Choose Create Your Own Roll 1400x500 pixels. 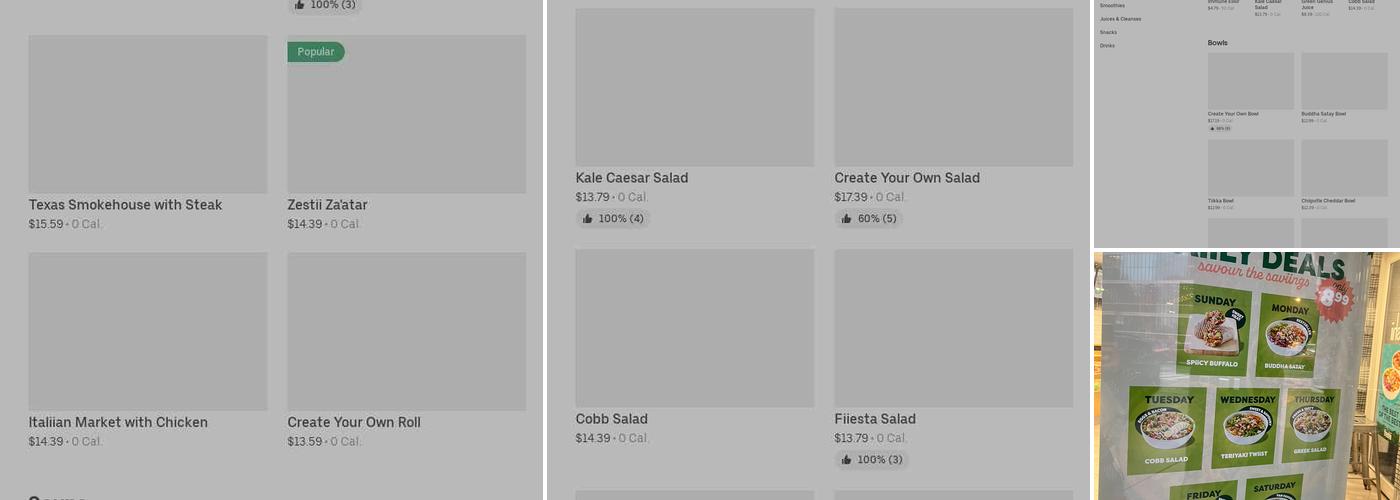(354, 422)
